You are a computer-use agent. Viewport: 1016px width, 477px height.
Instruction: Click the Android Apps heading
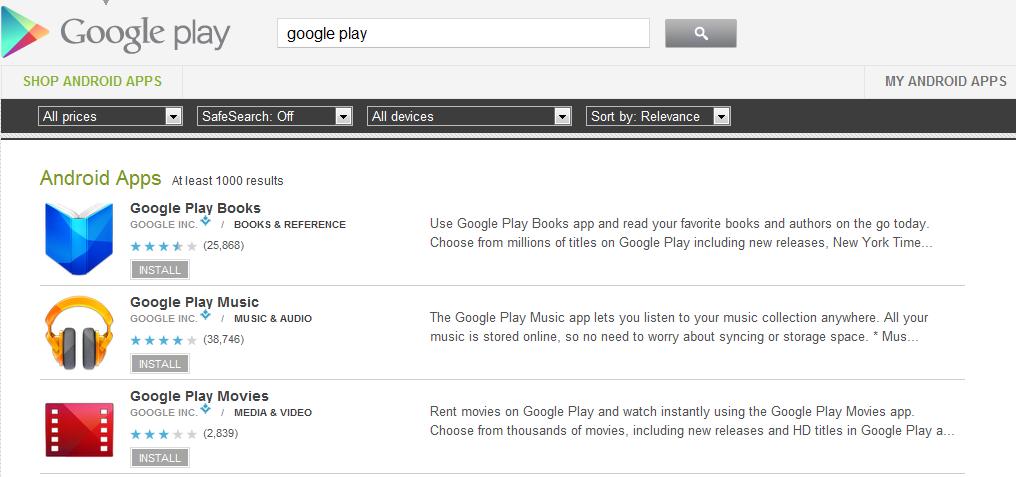pyautogui.click(x=100, y=178)
